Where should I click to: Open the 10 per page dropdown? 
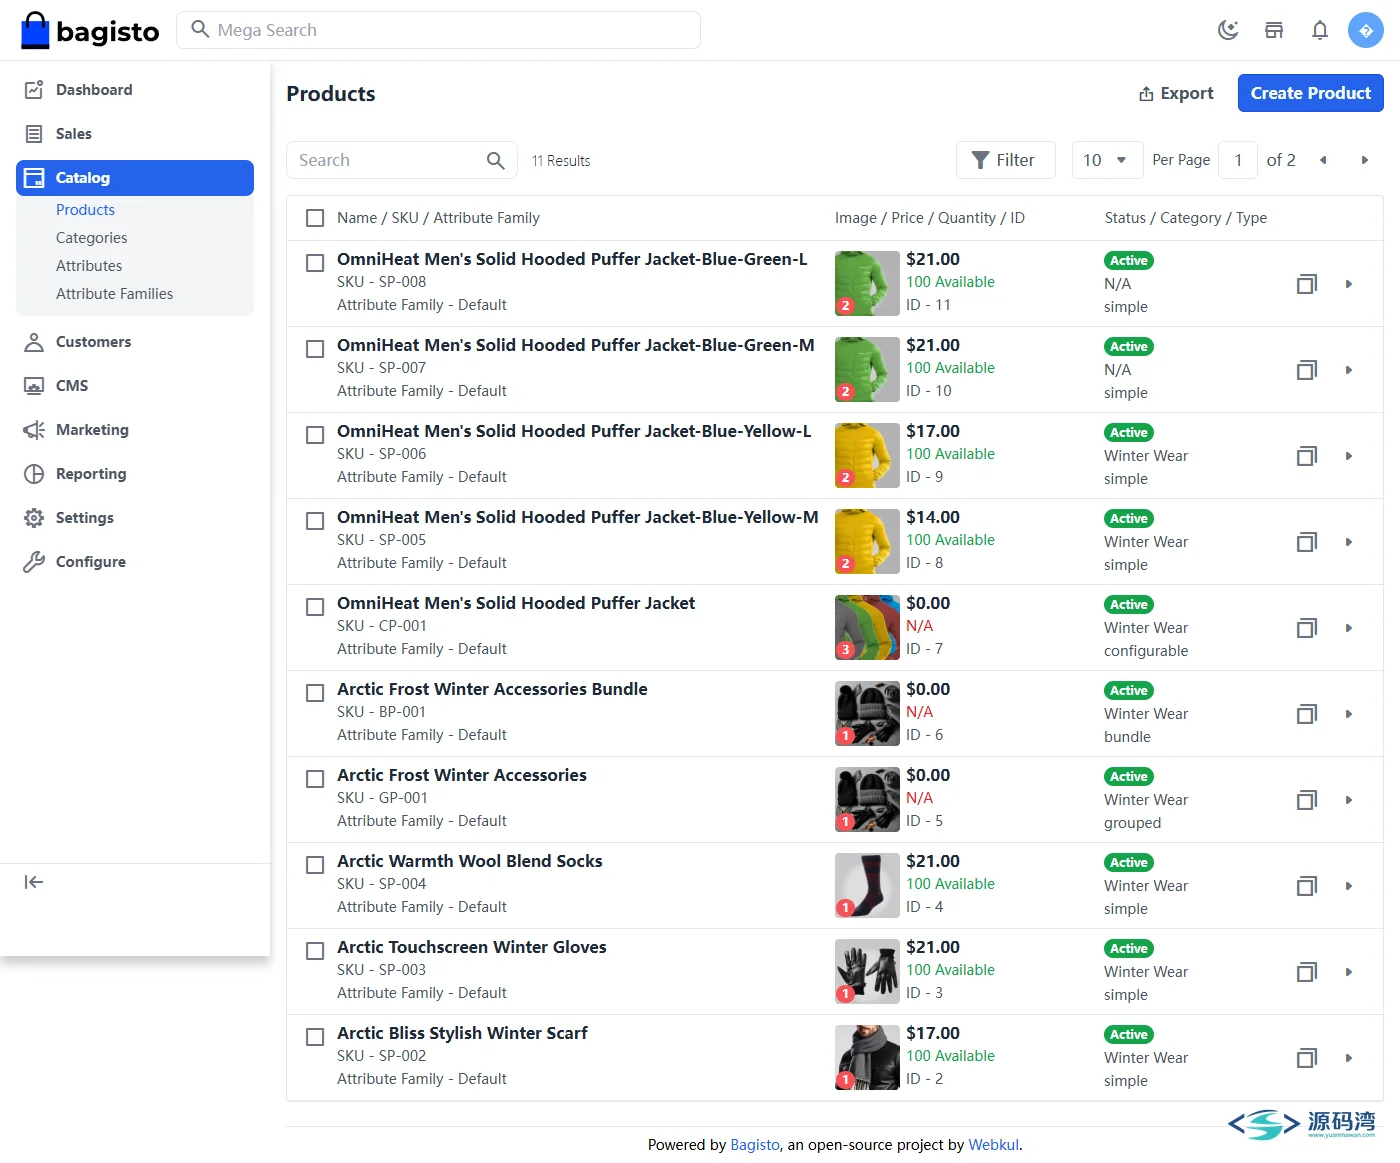1107,160
